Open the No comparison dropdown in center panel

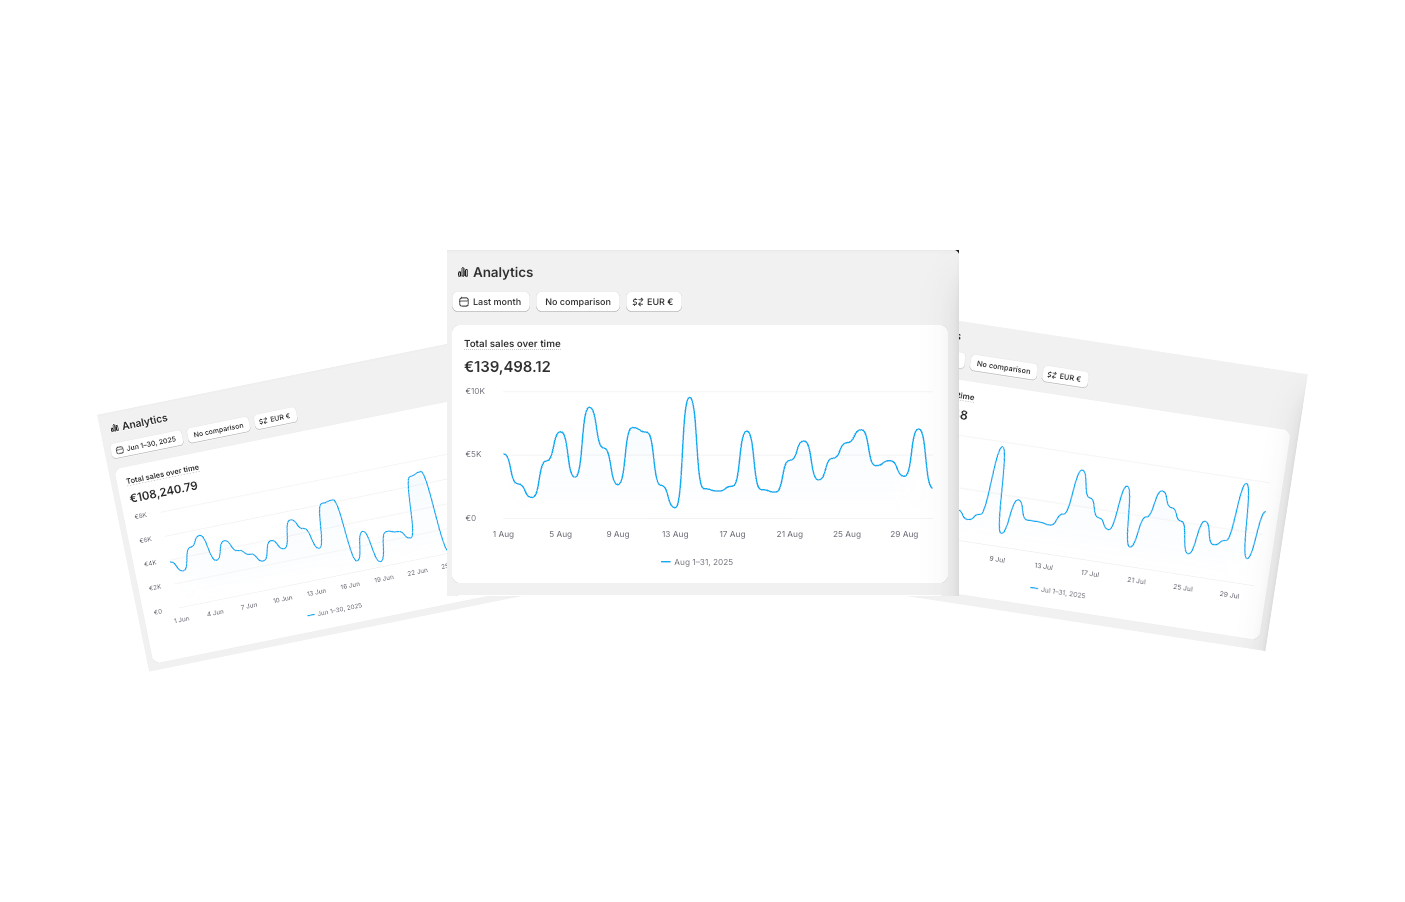click(578, 302)
